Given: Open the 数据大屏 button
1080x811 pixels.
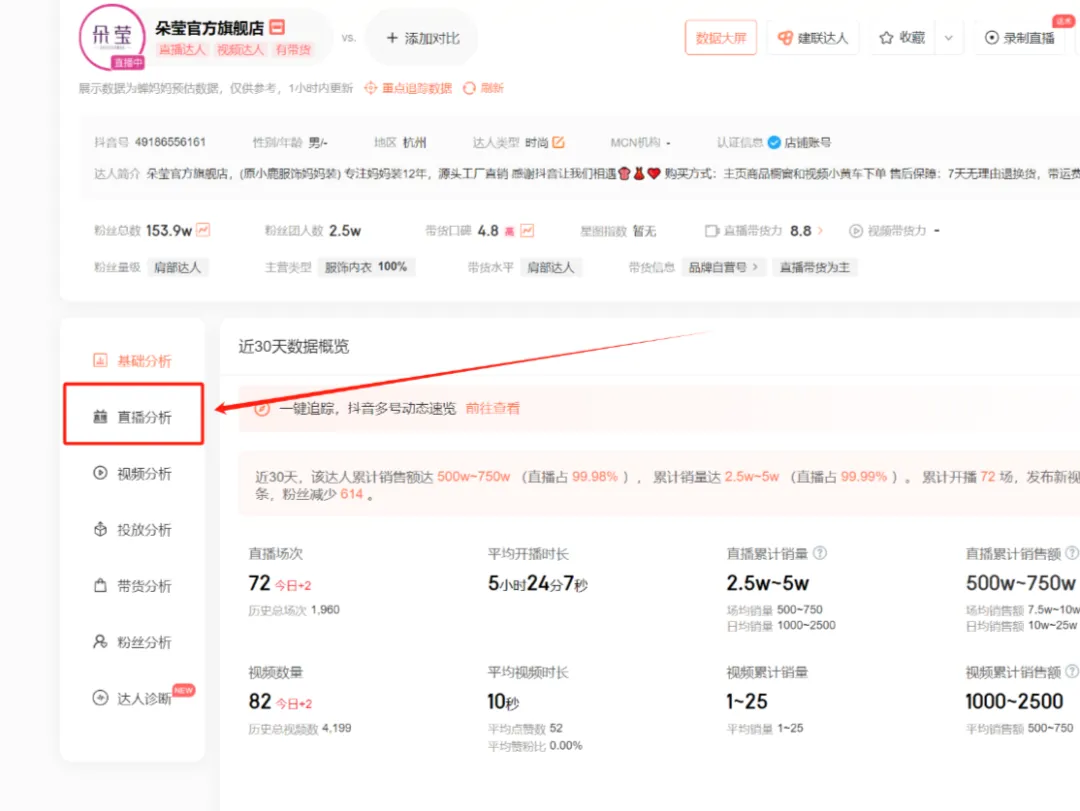Looking at the screenshot, I should 720,38.
